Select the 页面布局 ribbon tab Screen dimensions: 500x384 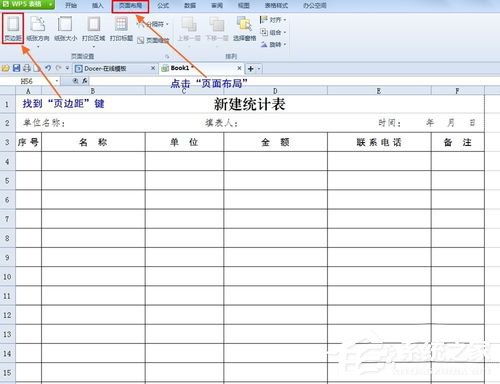coord(130,6)
